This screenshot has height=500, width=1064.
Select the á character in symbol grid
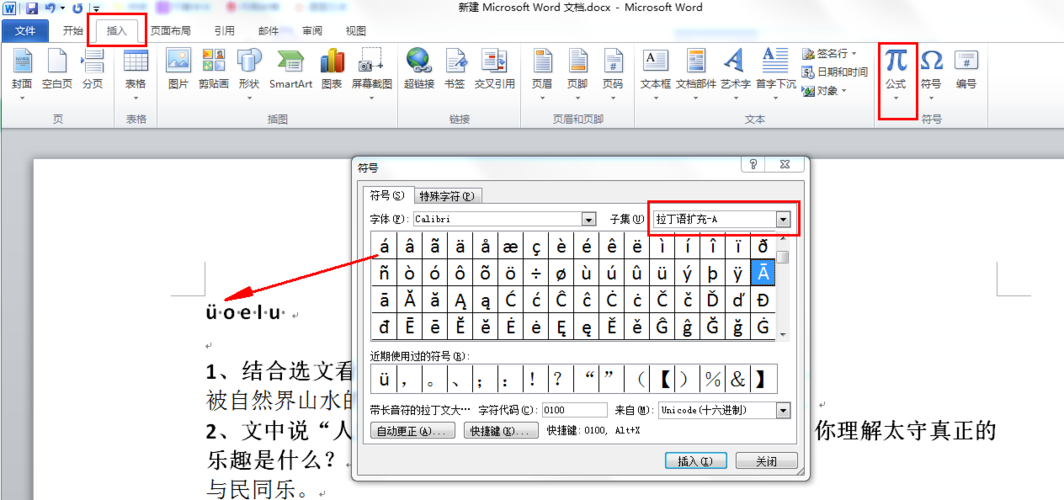click(384, 247)
